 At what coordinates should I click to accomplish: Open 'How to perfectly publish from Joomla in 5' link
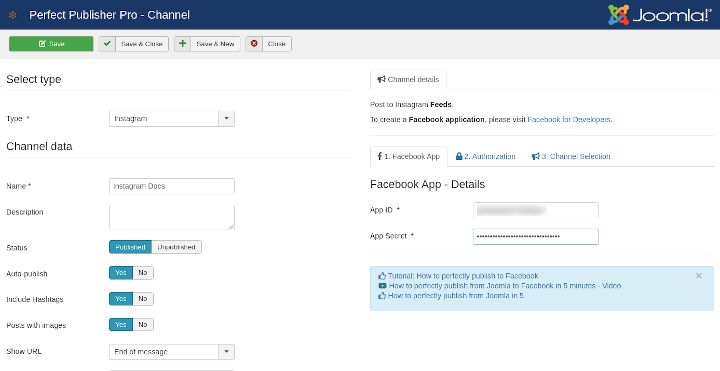[456, 296]
